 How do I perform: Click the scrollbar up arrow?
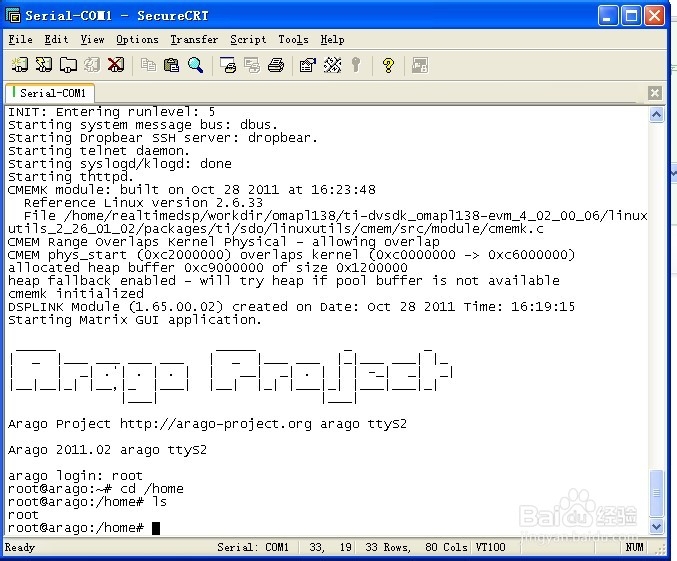pyautogui.click(x=656, y=114)
